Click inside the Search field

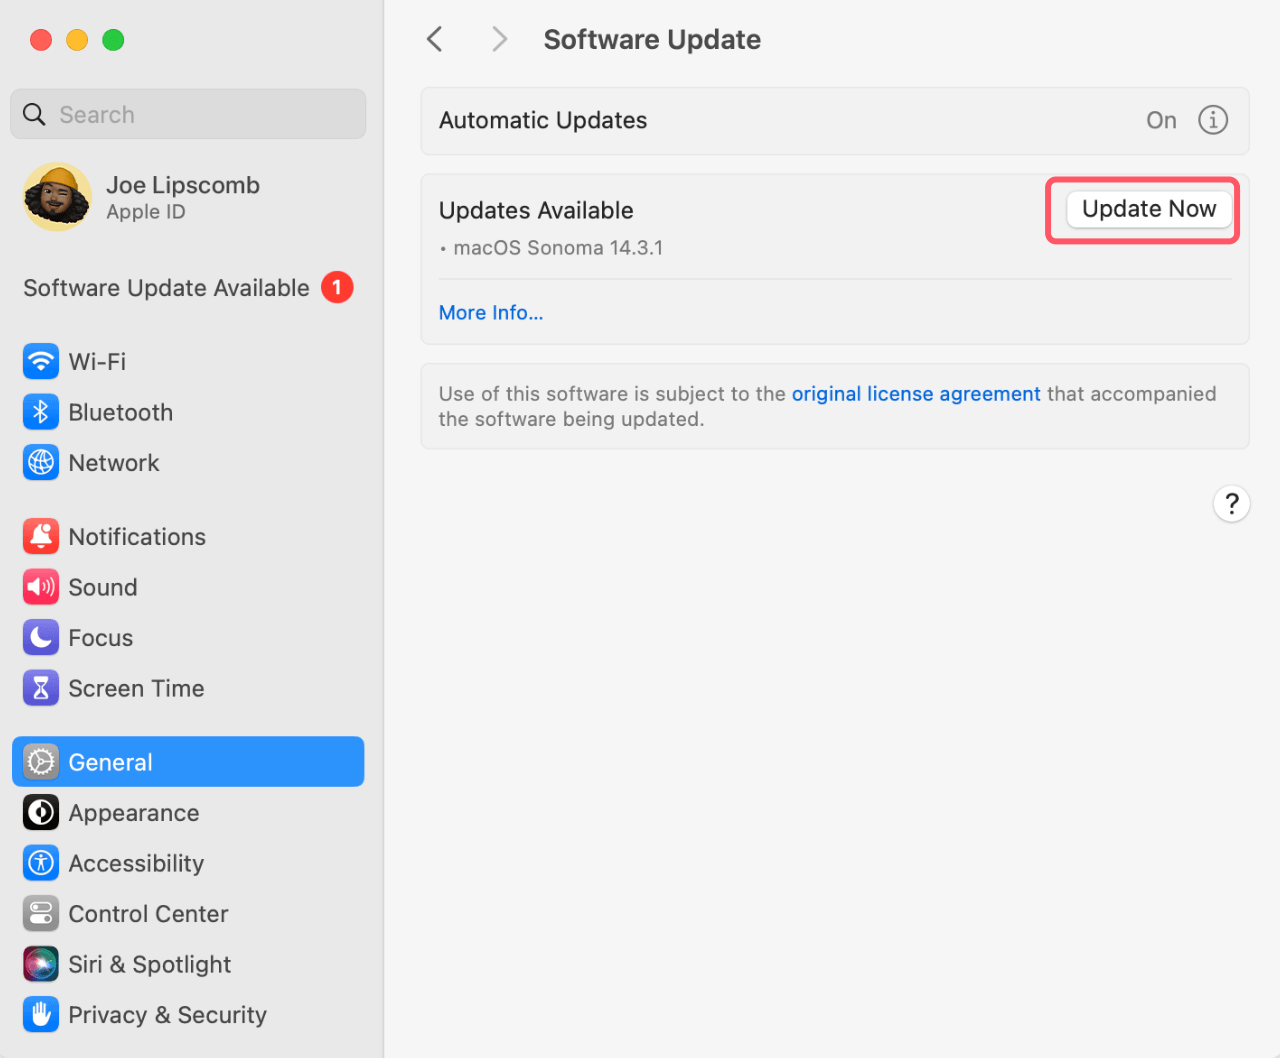pyautogui.click(x=188, y=113)
